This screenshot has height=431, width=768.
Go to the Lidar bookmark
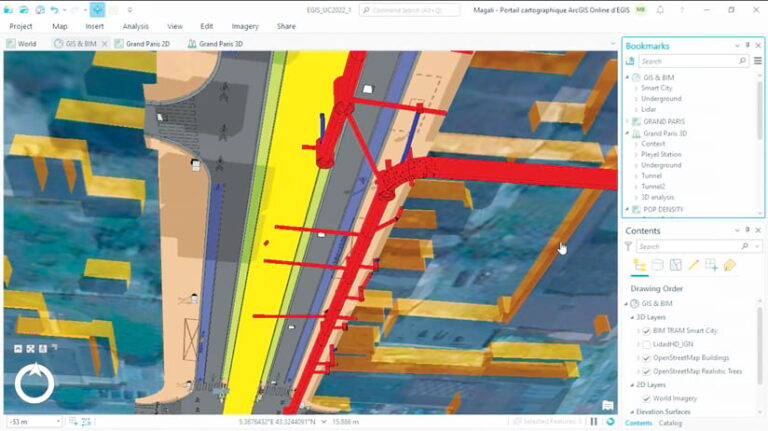(648, 109)
